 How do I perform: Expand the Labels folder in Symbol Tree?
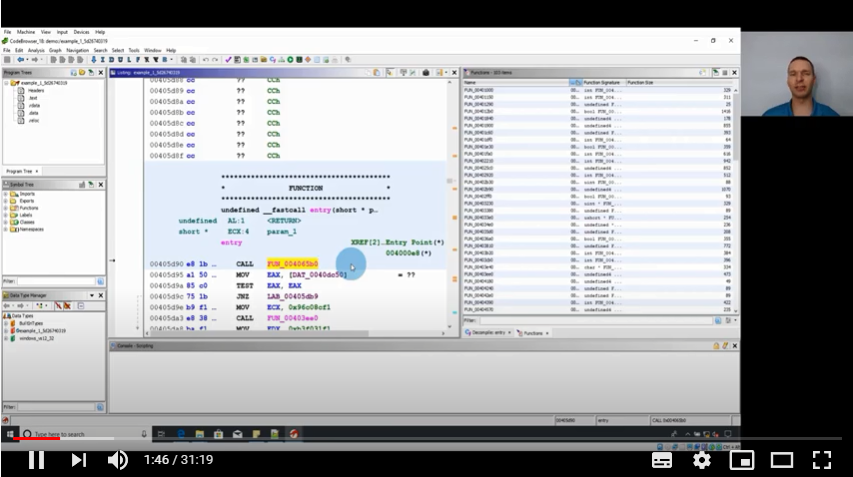coord(6,215)
